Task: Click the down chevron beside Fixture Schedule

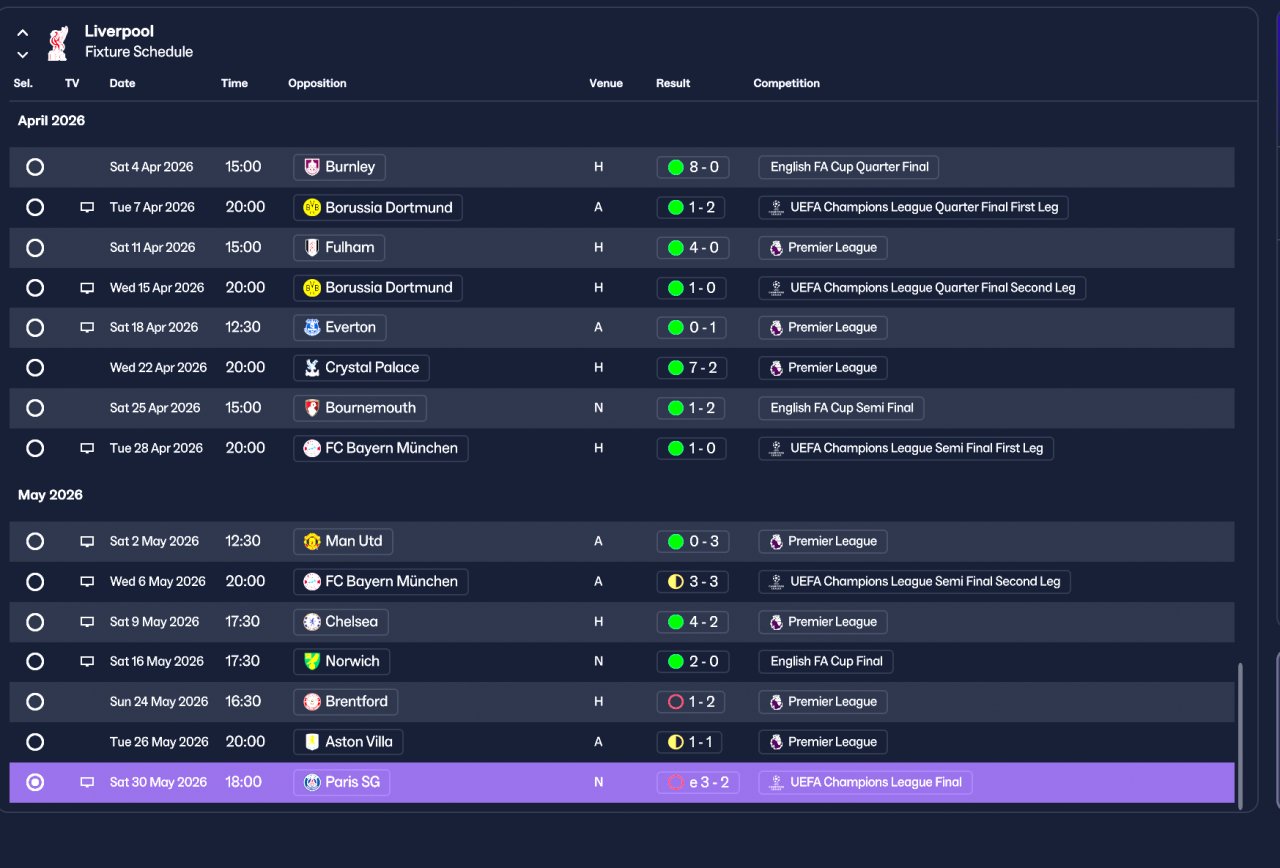Action: (22, 54)
